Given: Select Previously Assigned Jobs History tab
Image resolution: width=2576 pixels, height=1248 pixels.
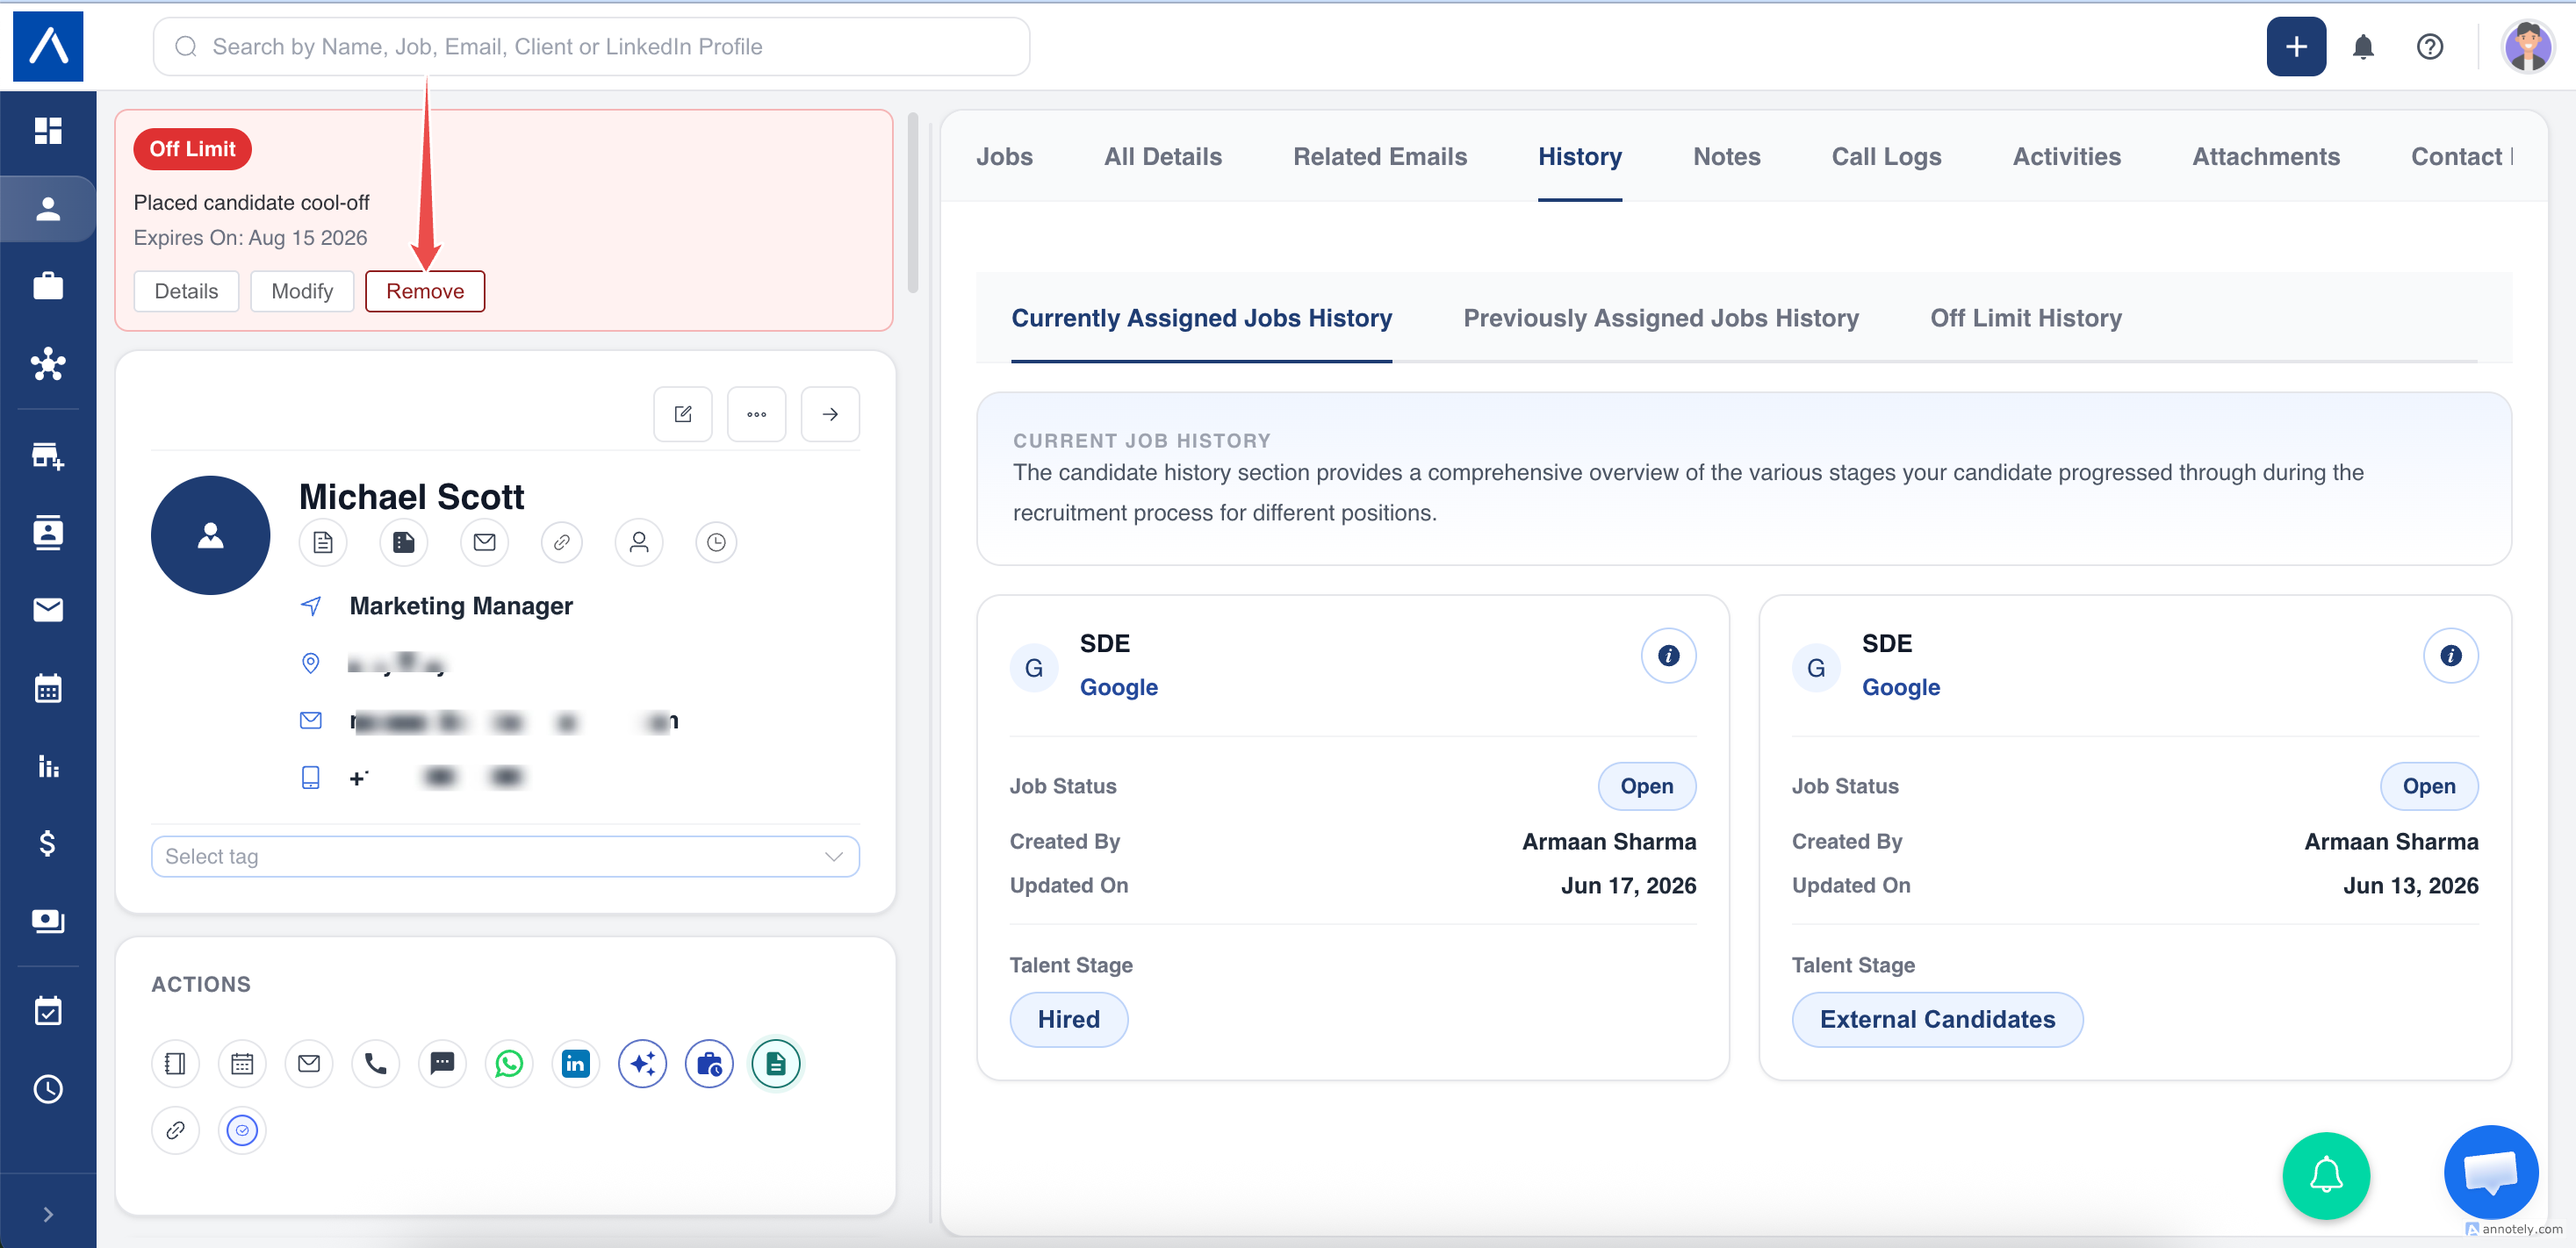Looking at the screenshot, I should coord(1660,318).
